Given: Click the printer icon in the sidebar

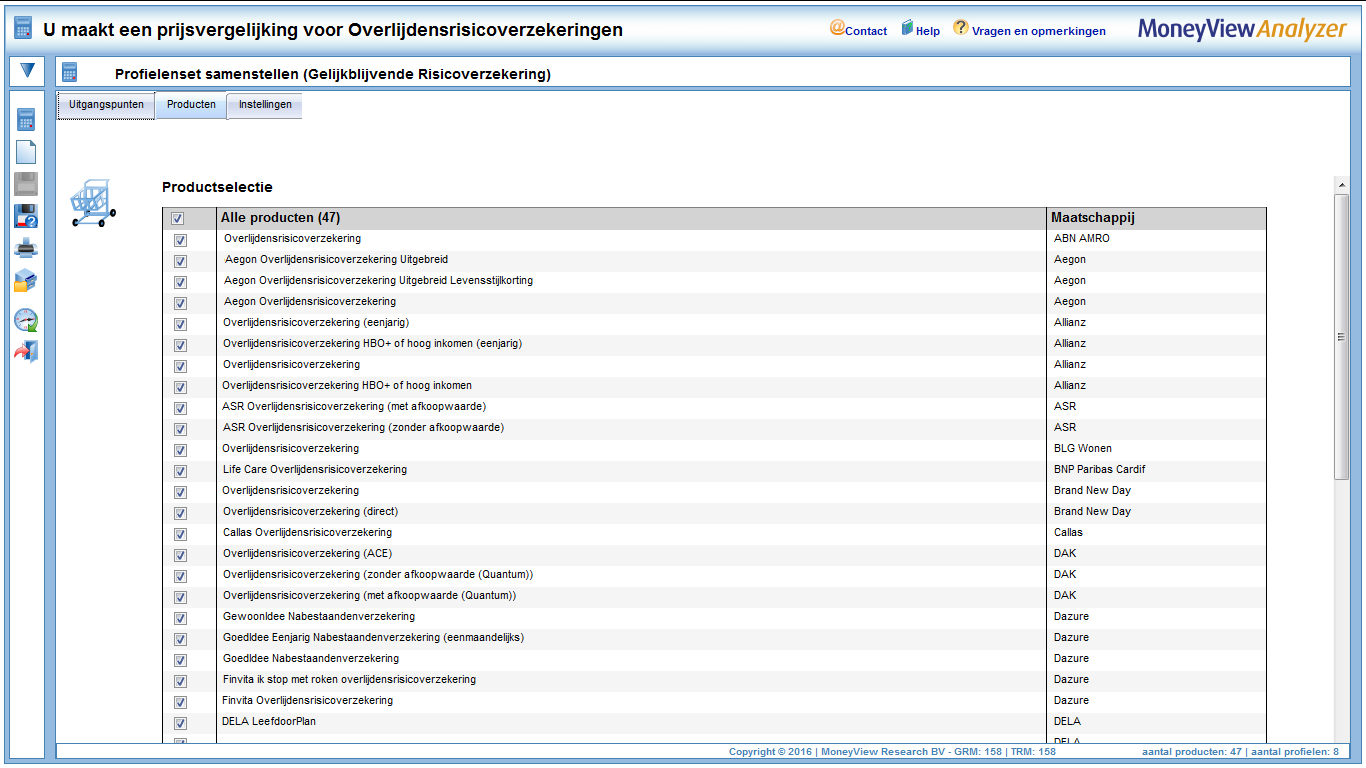Looking at the screenshot, I should click(26, 249).
